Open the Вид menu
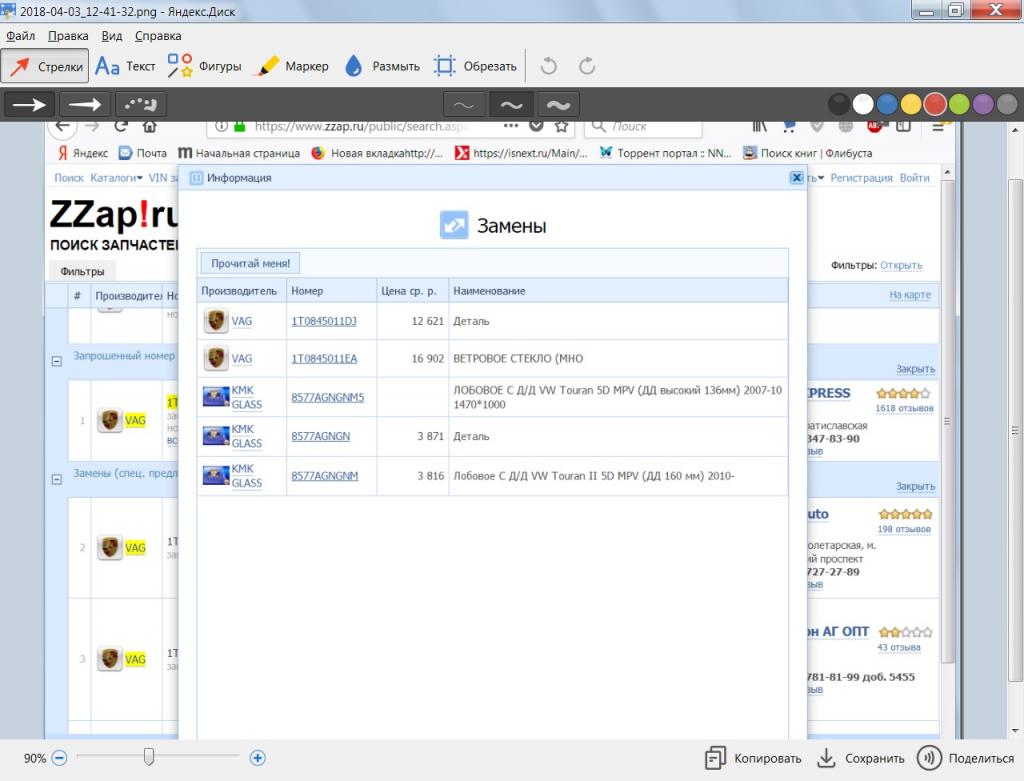Image resolution: width=1024 pixels, height=781 pixels. pos(112,36)
